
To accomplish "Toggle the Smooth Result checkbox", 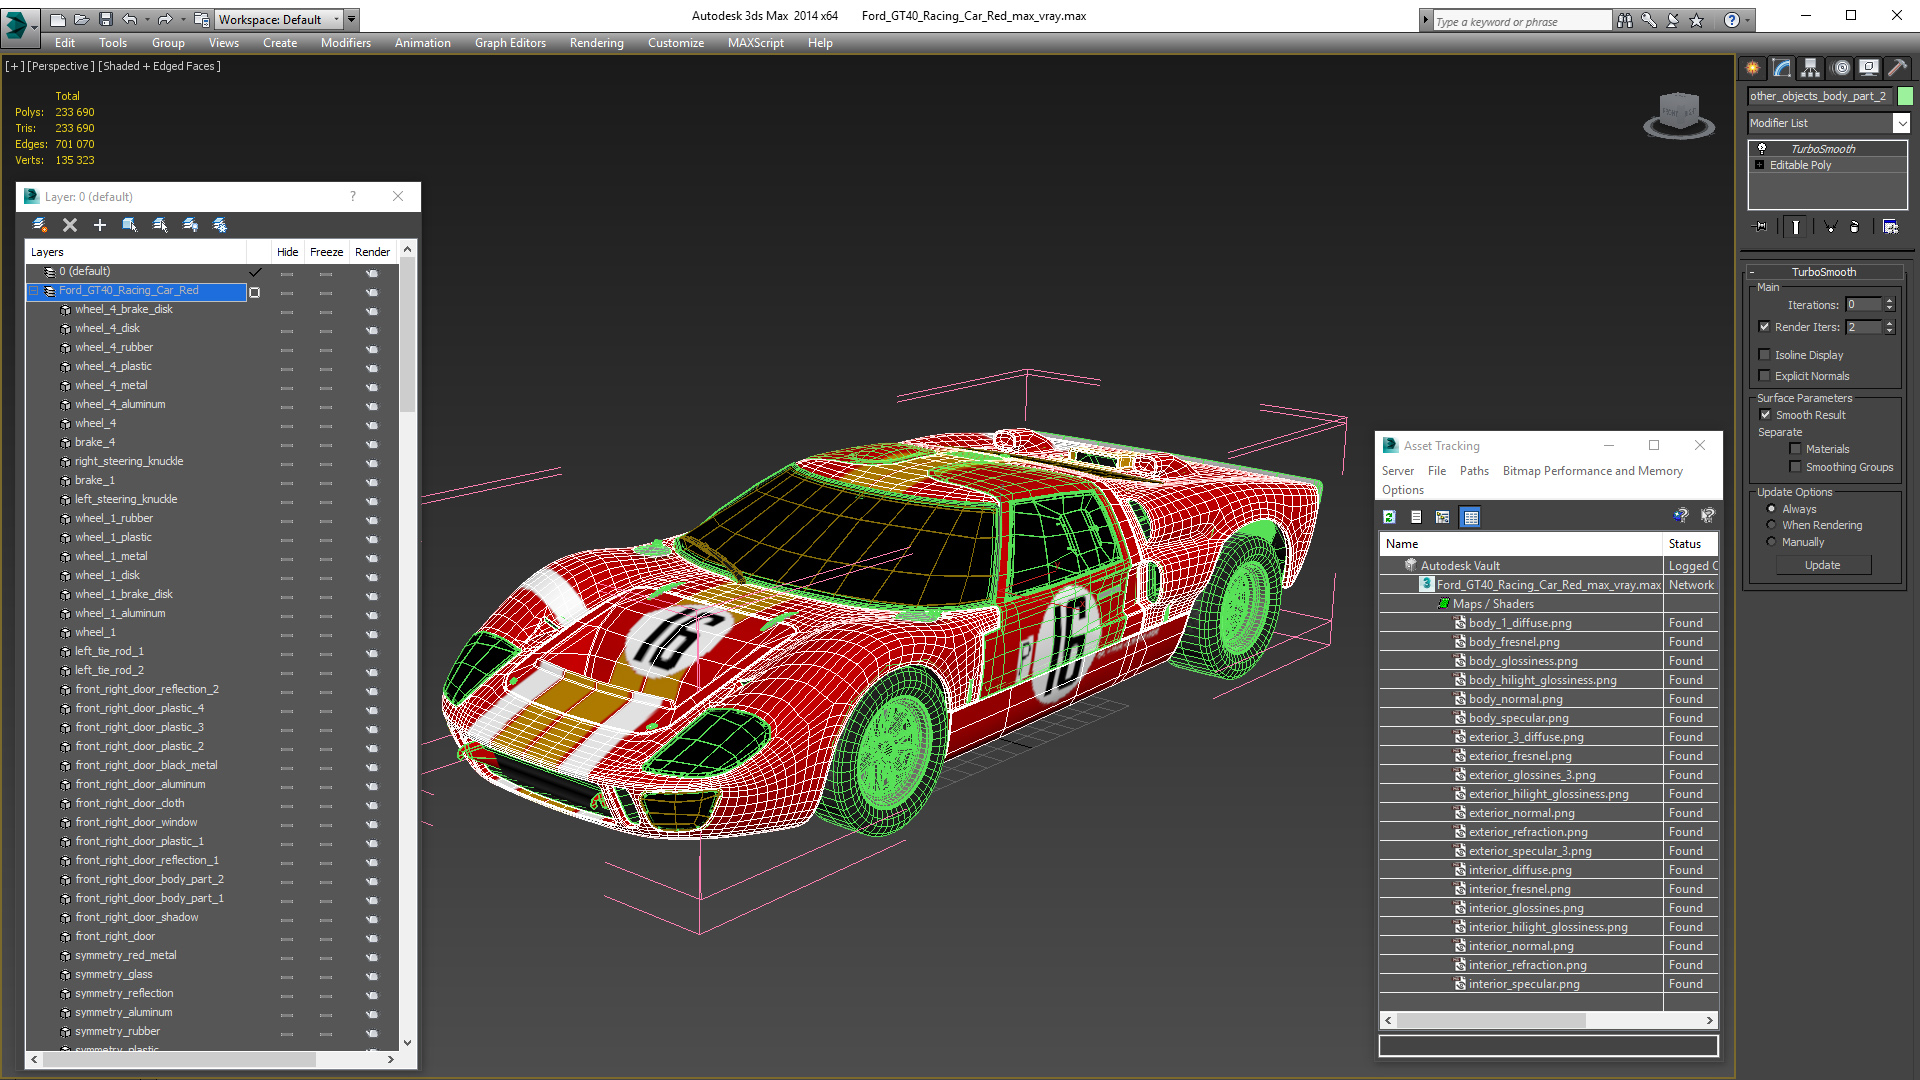I will 1766,415.
